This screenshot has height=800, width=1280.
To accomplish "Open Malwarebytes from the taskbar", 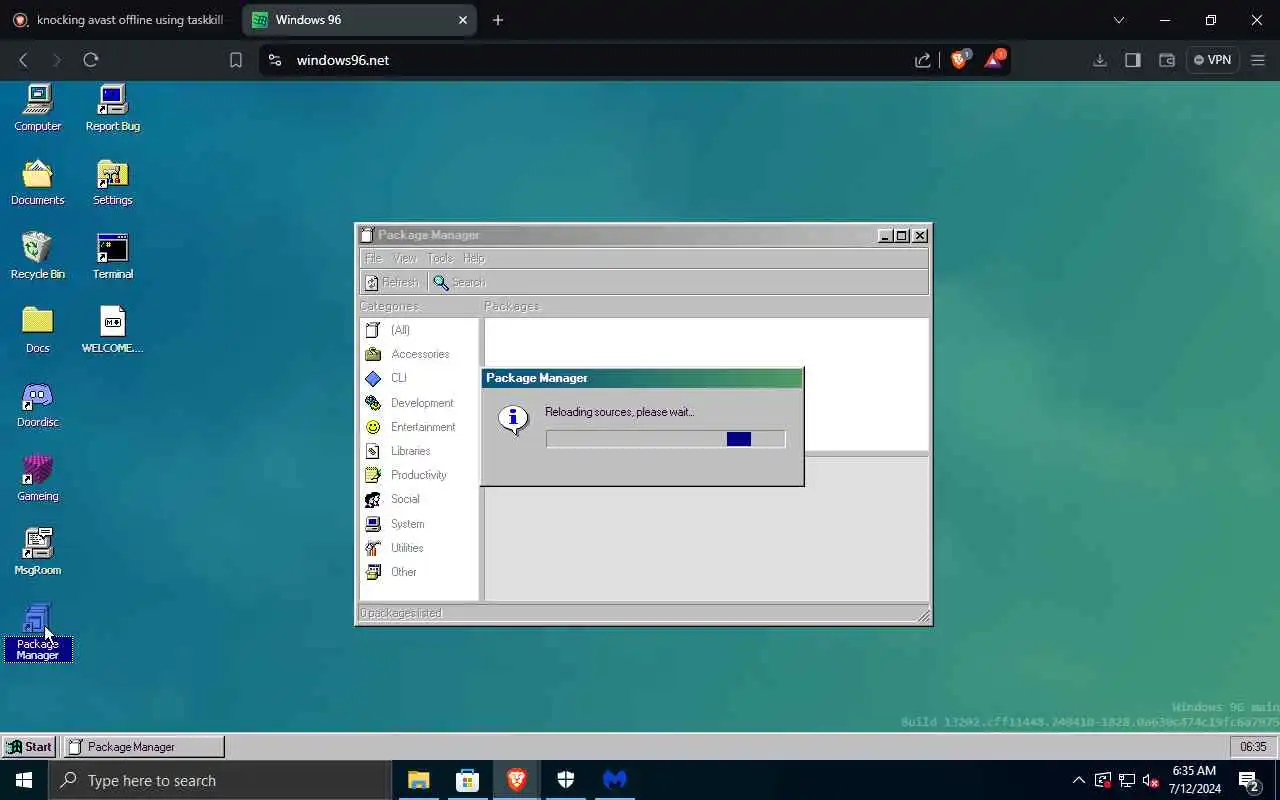I will (x=614, y=780).
